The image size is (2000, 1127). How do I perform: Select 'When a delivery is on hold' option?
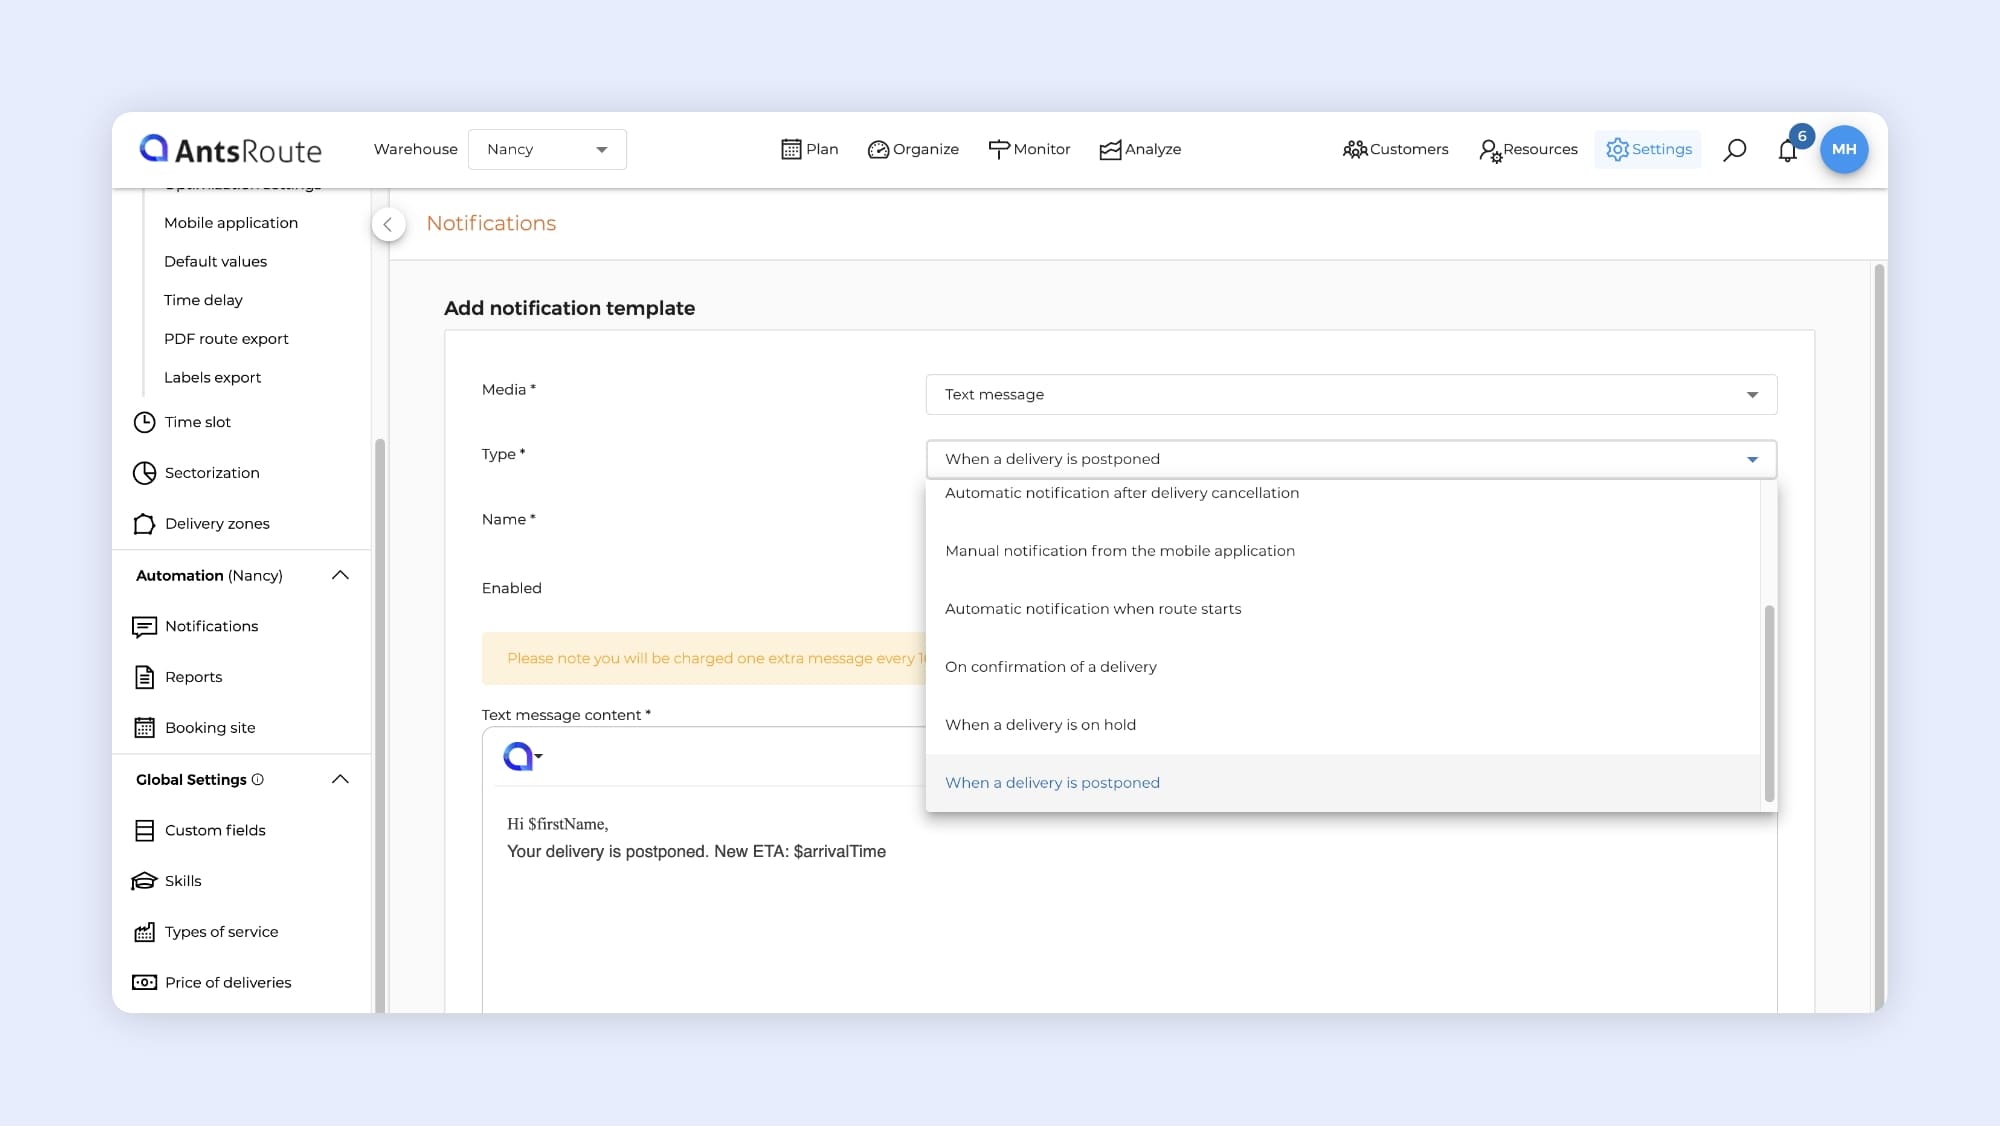tap(1040, 725)
